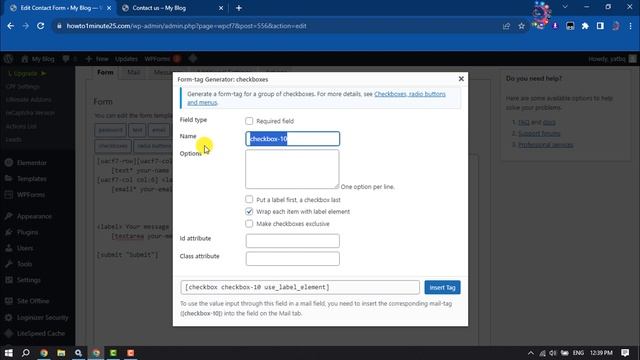Click the Name input field
Viewport: 640px width, 360px height.
[x=293, y=139]
